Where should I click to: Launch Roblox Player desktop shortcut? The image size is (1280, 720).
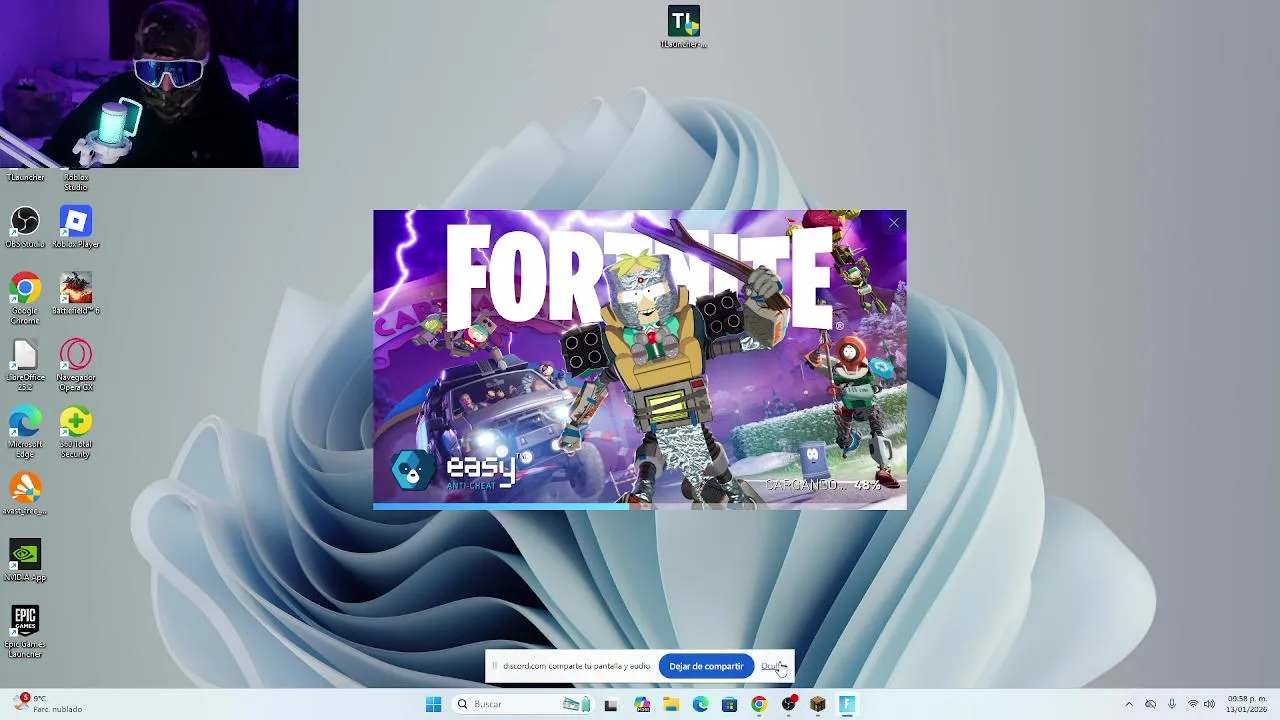pyautogui.click(x=76, y=228)
